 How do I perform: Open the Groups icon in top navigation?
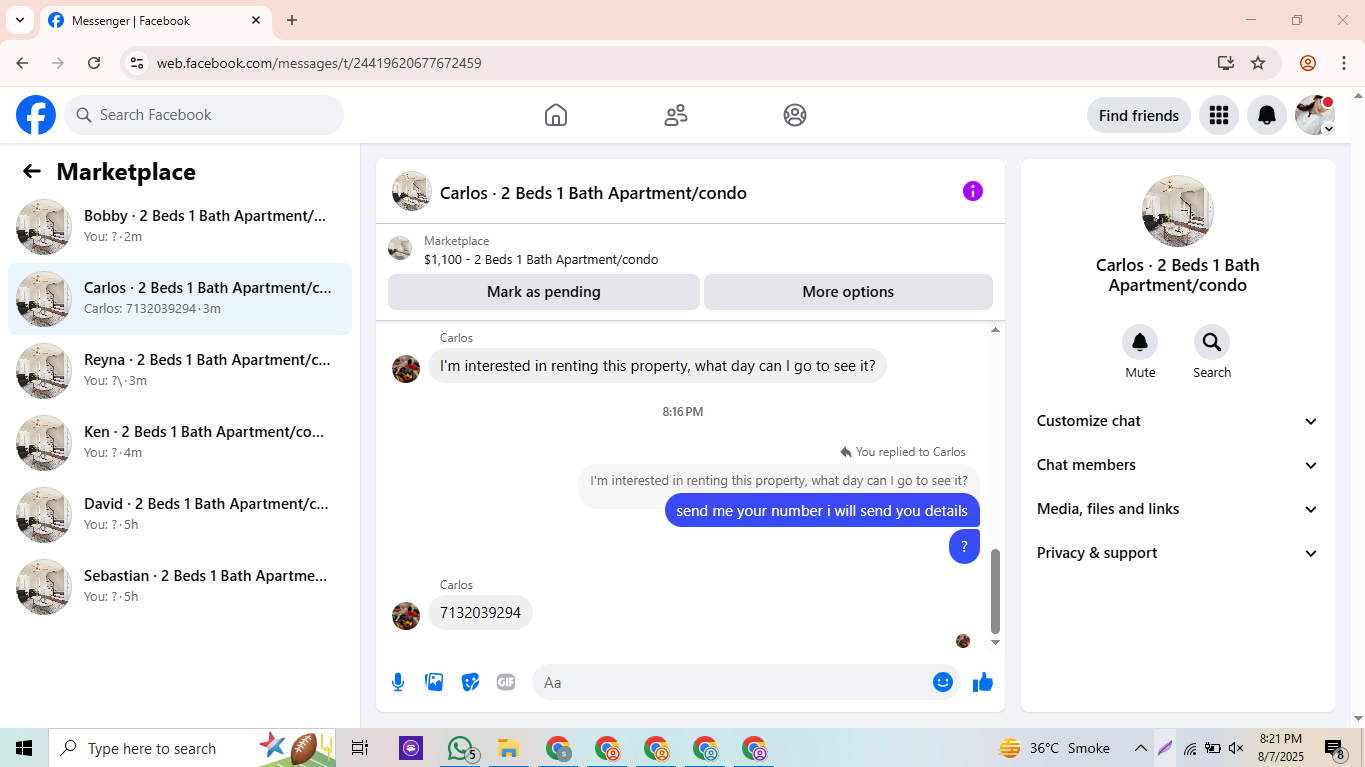[795, 115]
